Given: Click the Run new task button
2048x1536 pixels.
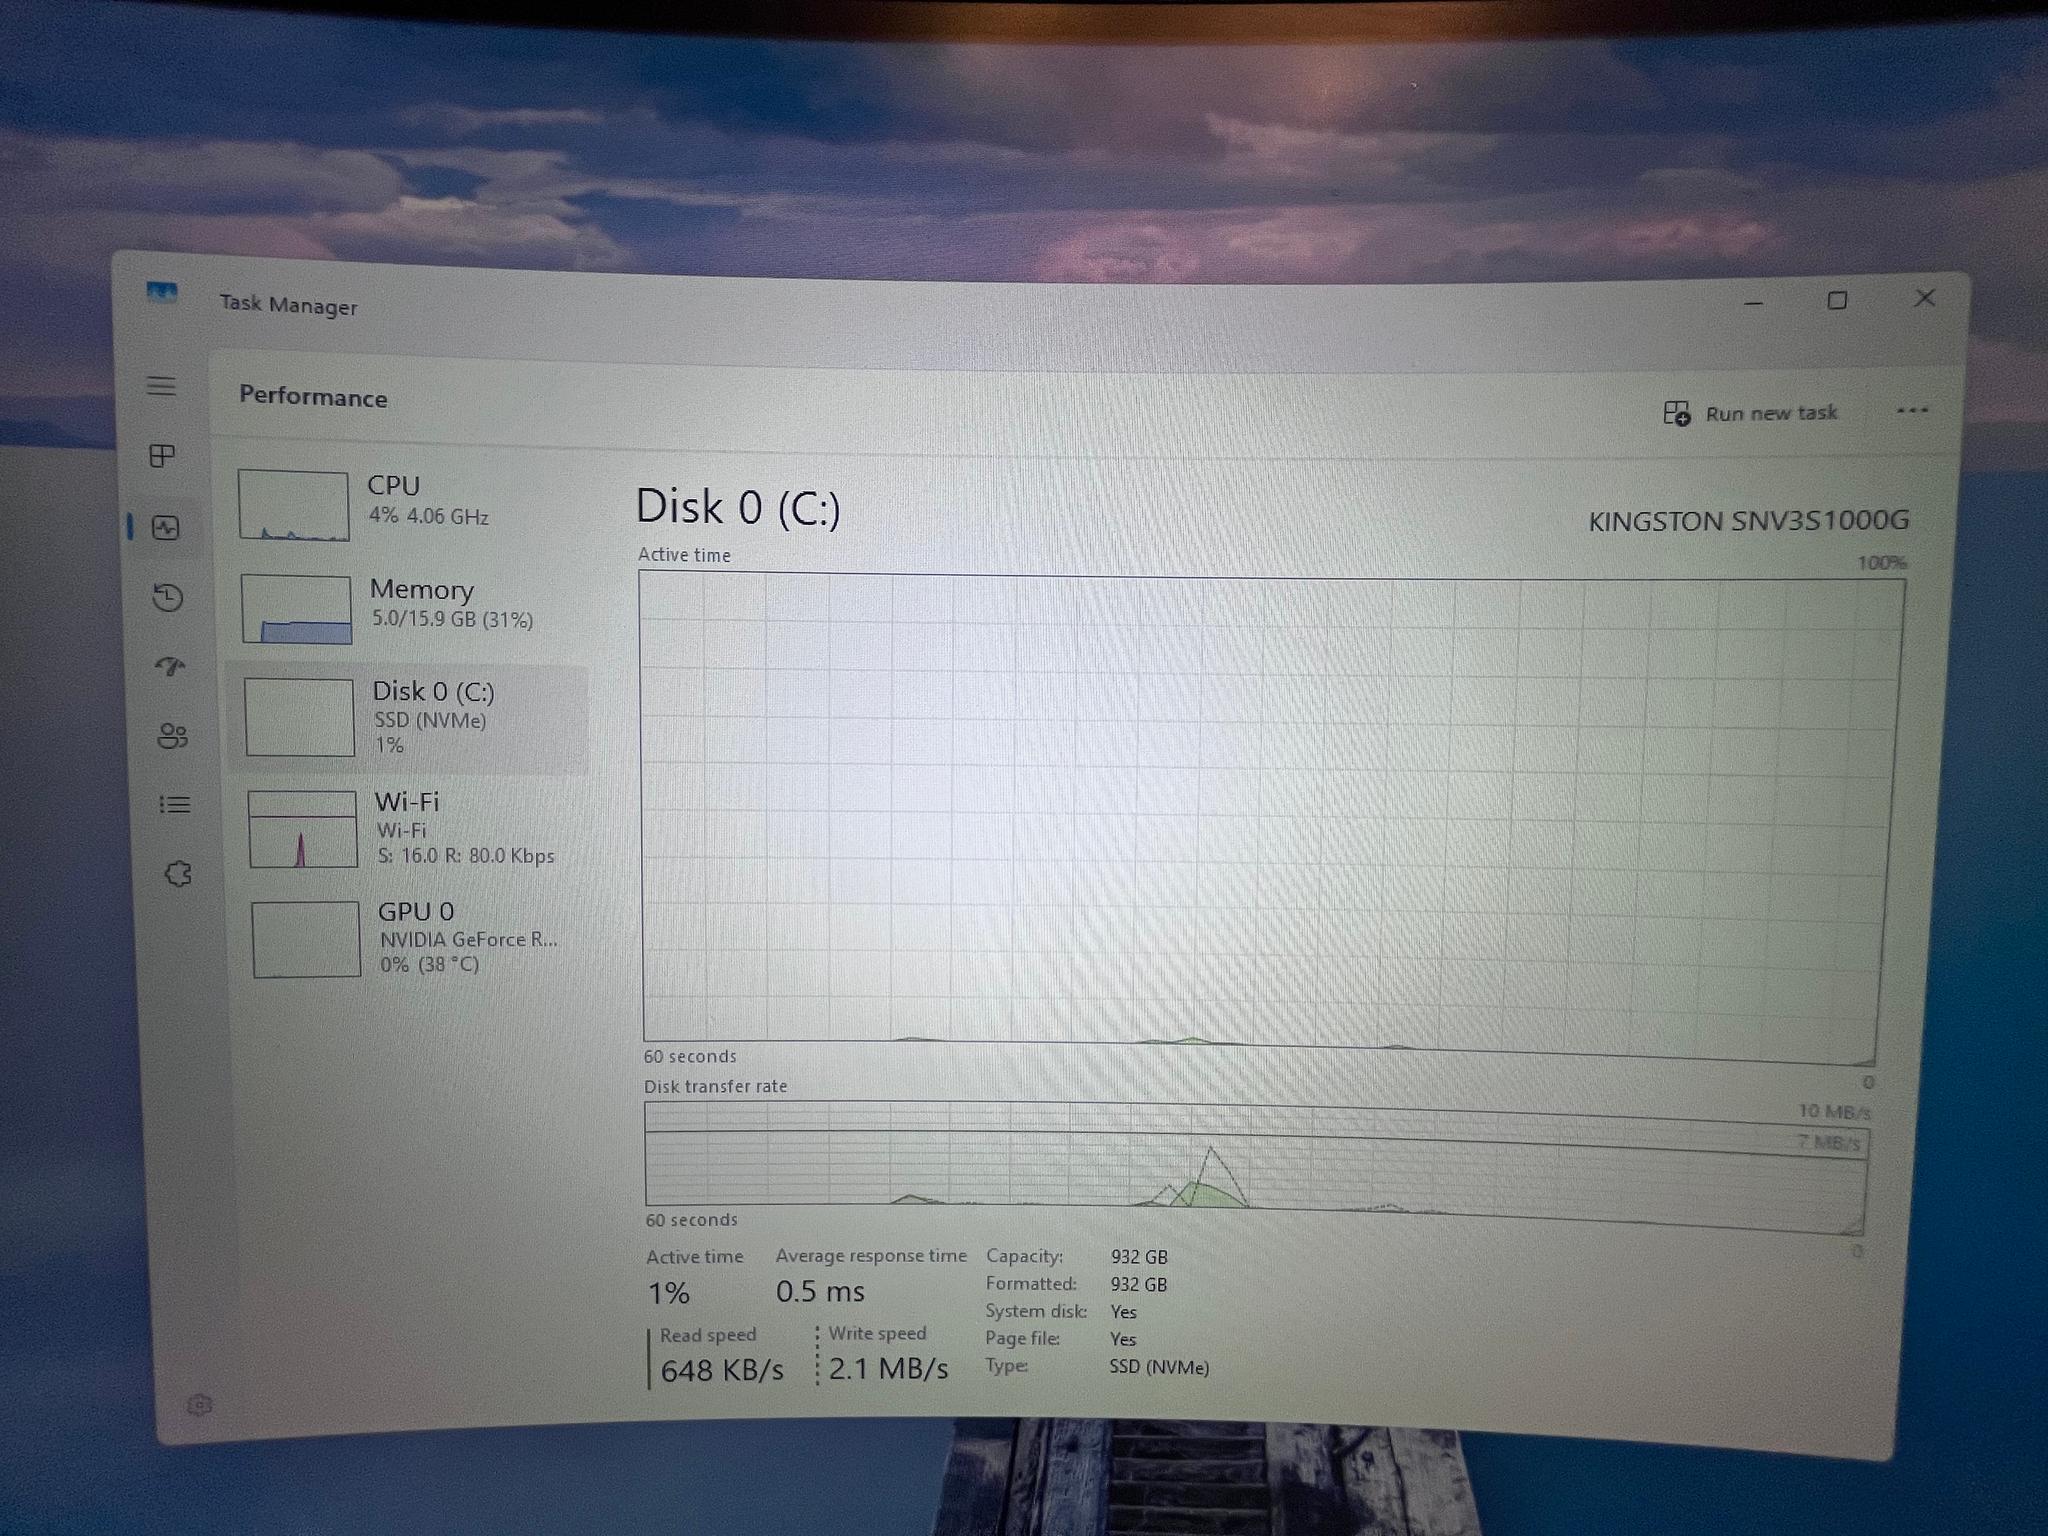Looking at the screenshot, I should (1751, 413).
